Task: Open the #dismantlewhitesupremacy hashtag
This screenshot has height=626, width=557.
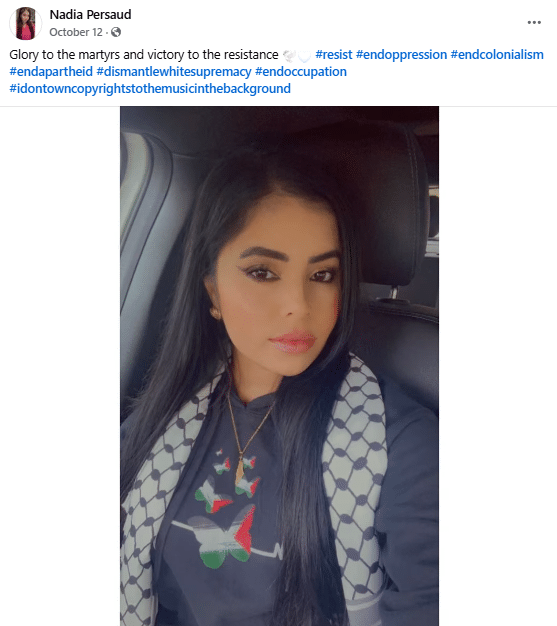Action: pyautogui.click(x=174, y=72)
